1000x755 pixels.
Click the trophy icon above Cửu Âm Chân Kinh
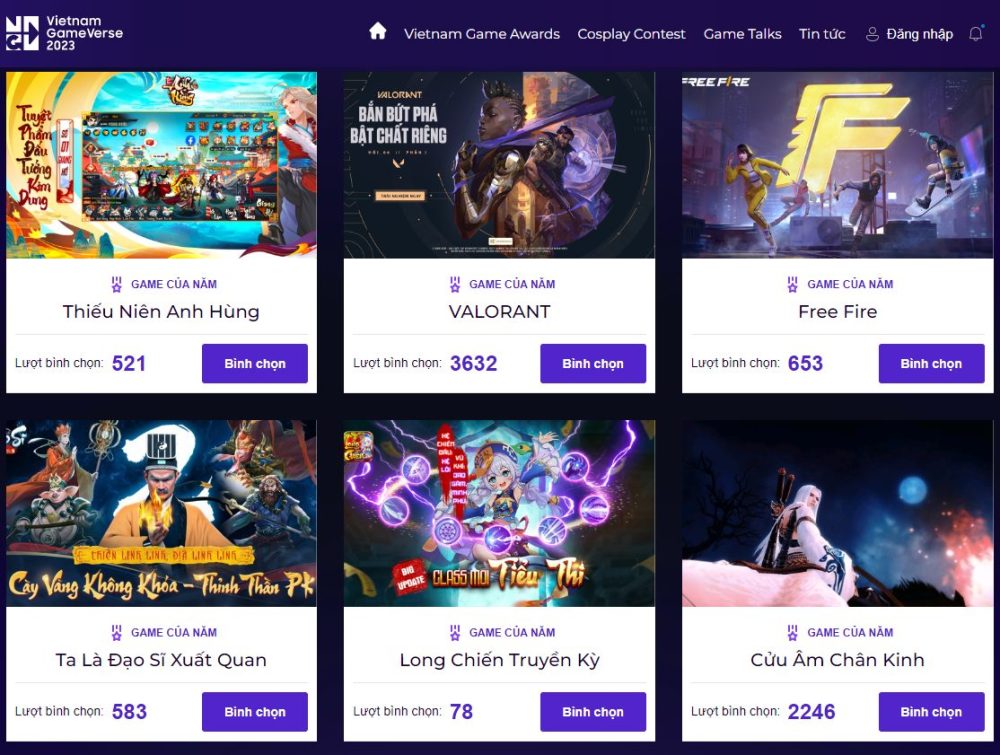coord(791,632)
